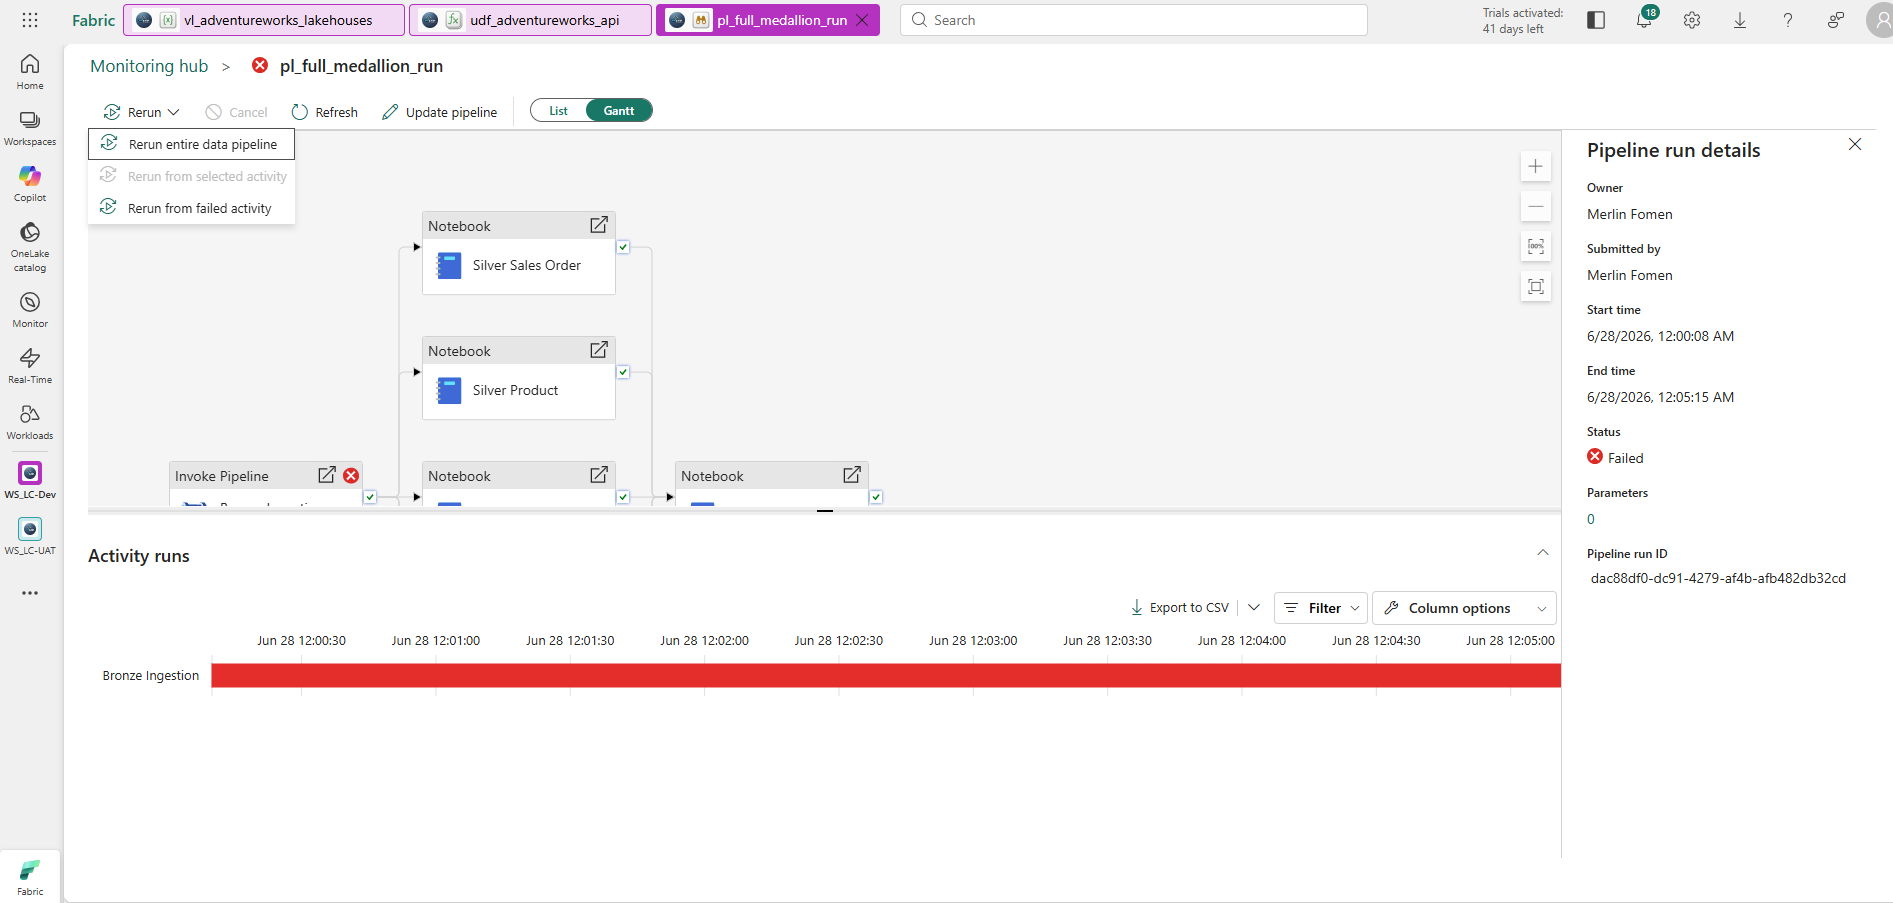This screenshot has width=1893, height=903.
Task: Open the downloads arrow icon
Action: pyautogui.click(x=1740, y=20)
